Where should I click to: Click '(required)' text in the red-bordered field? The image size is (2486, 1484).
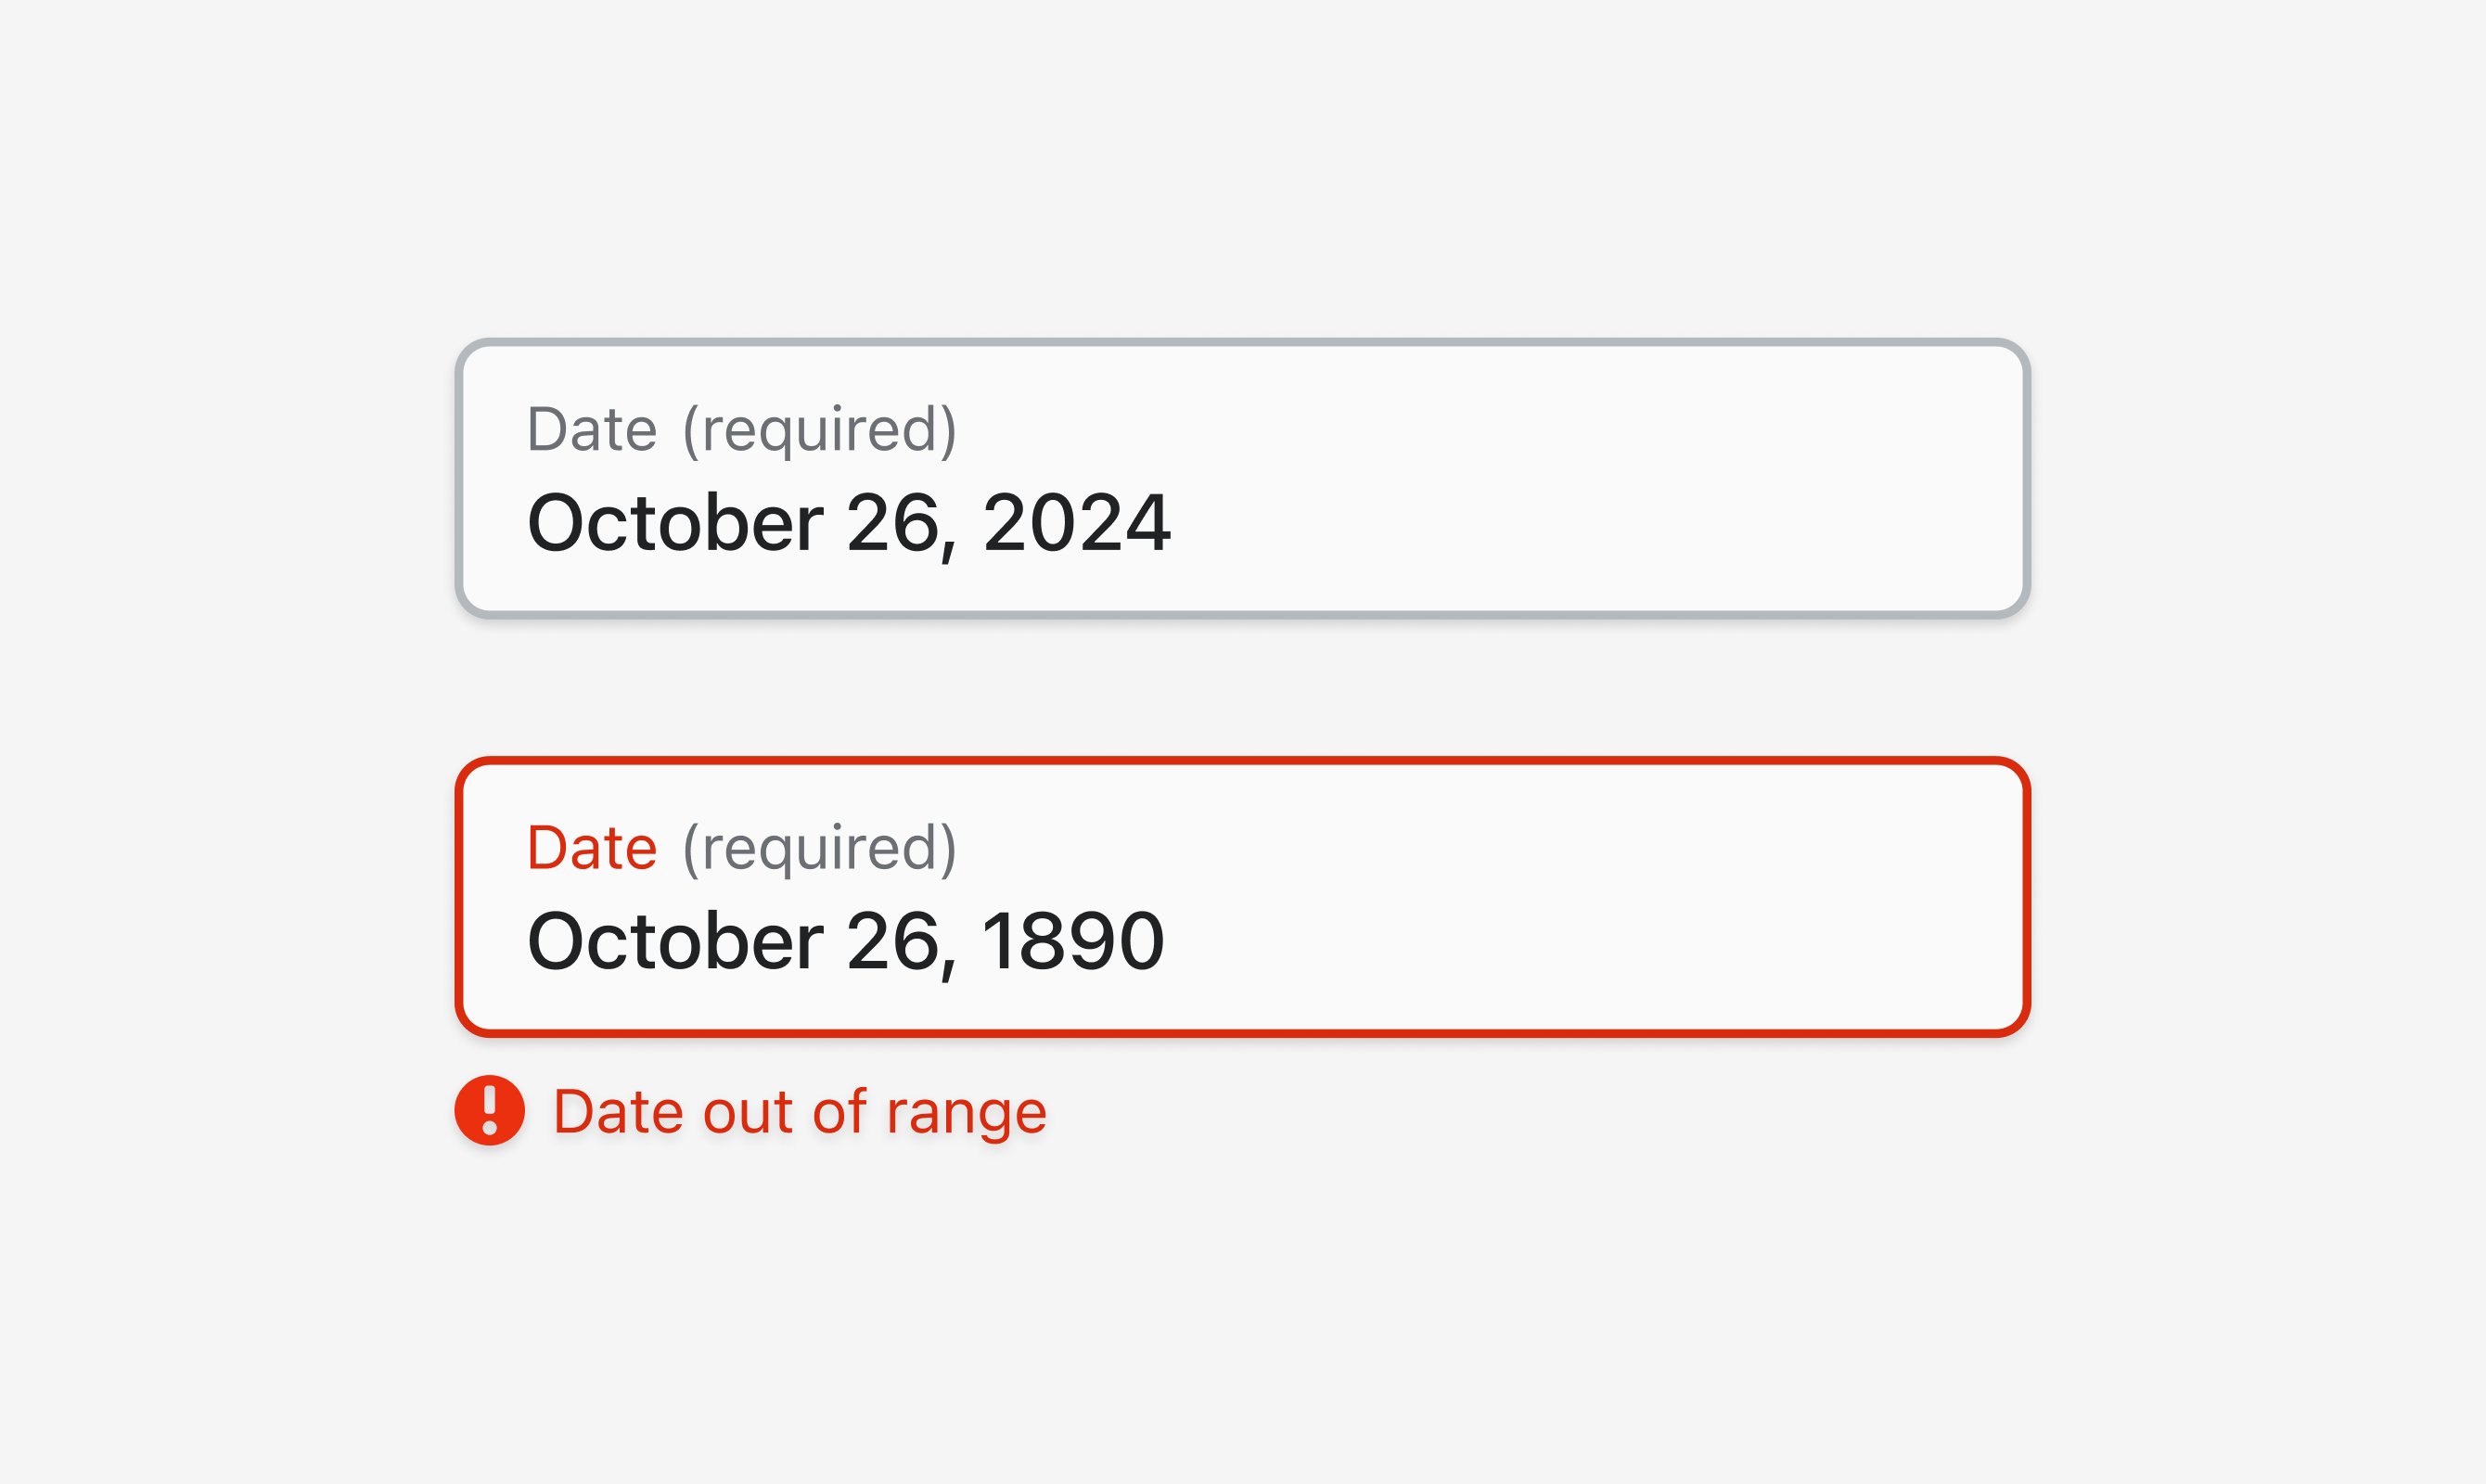point(820,850)
